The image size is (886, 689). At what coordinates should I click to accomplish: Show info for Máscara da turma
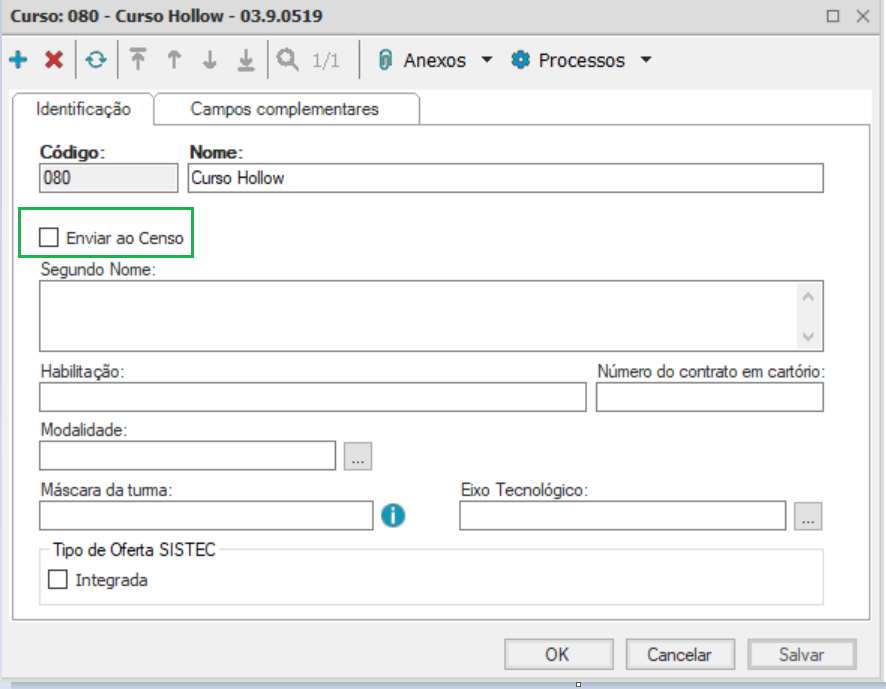pos(393,515)
